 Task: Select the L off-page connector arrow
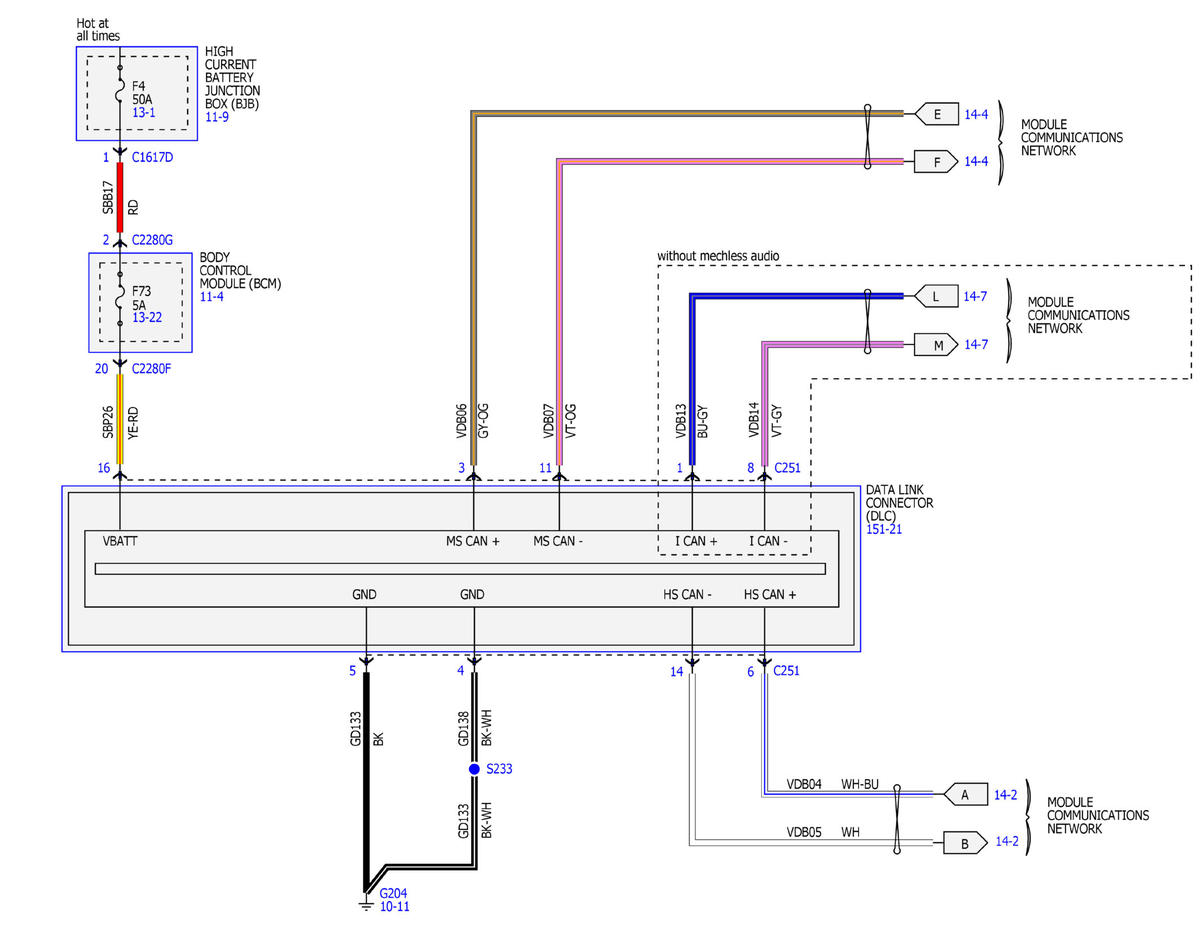coord(933,297)
